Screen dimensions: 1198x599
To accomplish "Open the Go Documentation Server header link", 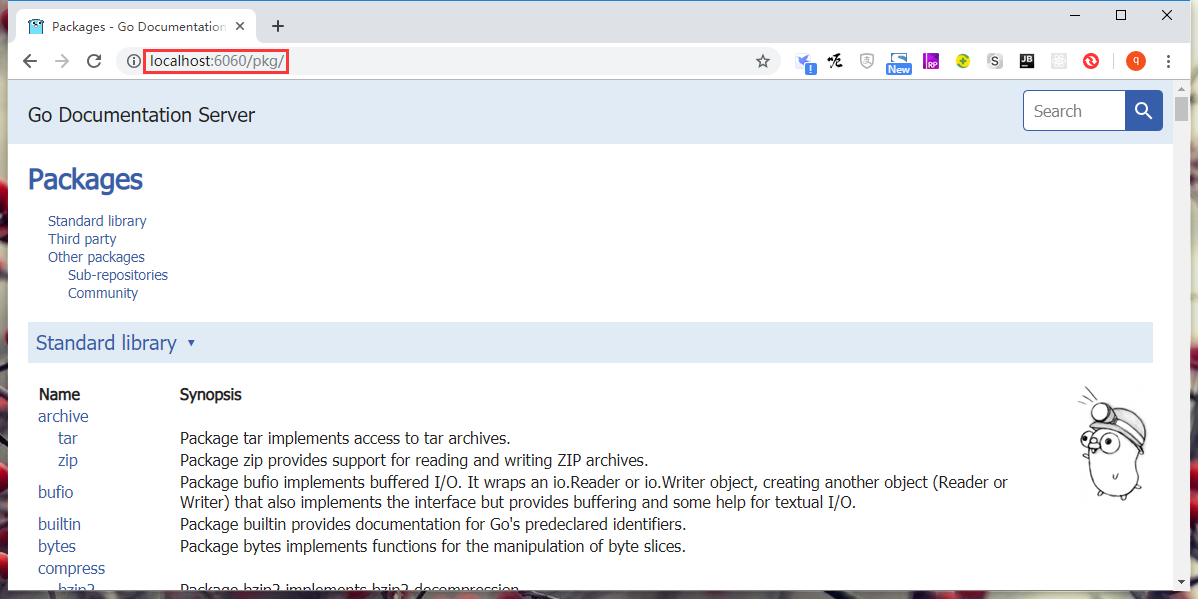I will (x=141, y=115).
